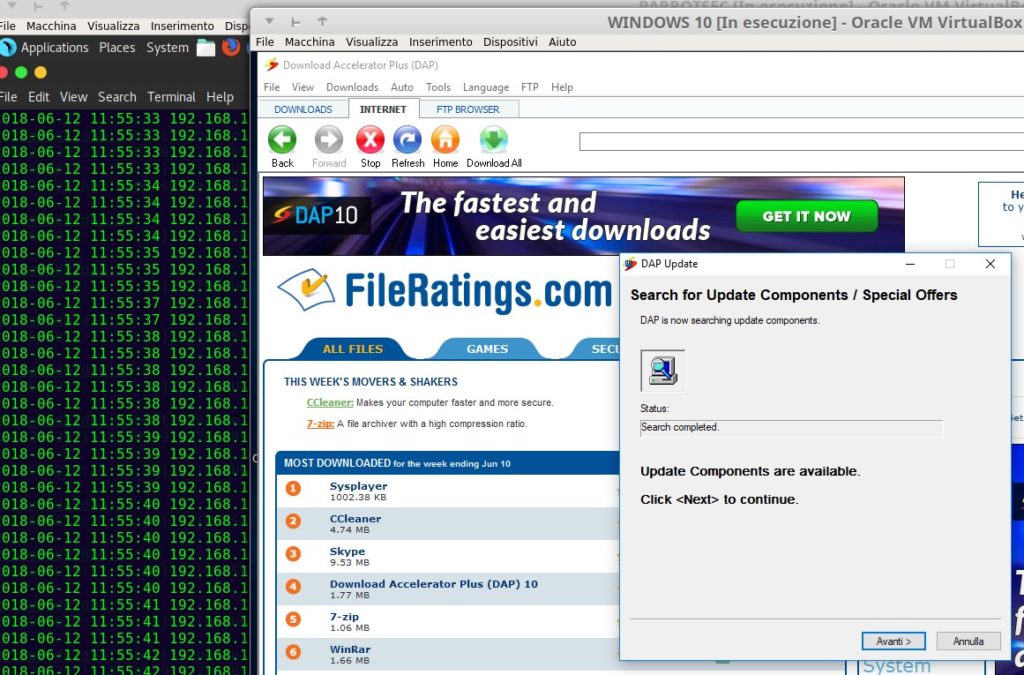The width and height of the screenshot is (1024, 675).
Task: Open the CCleaner entry in Most Downloaded list
Action: pos(355,518)
